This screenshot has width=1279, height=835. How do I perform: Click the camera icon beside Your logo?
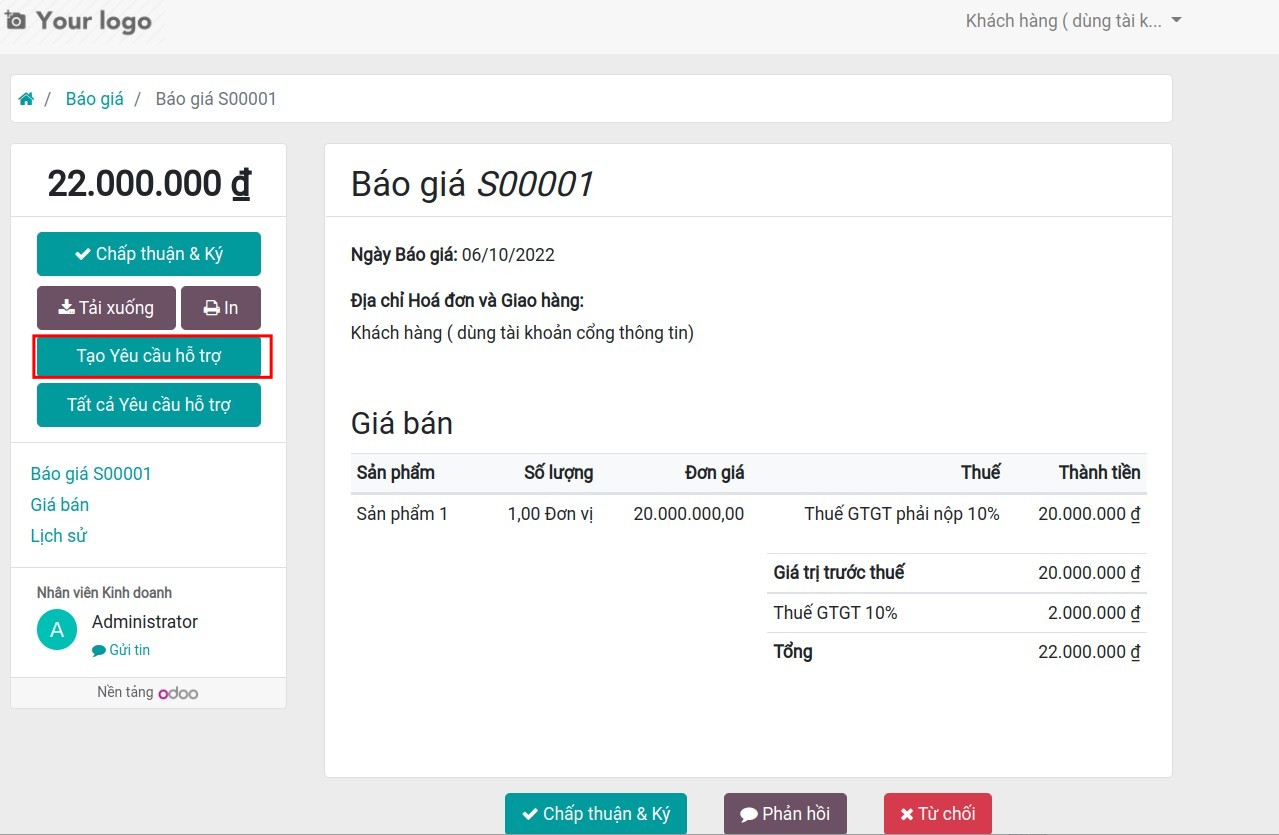click(x=15, y=20)
